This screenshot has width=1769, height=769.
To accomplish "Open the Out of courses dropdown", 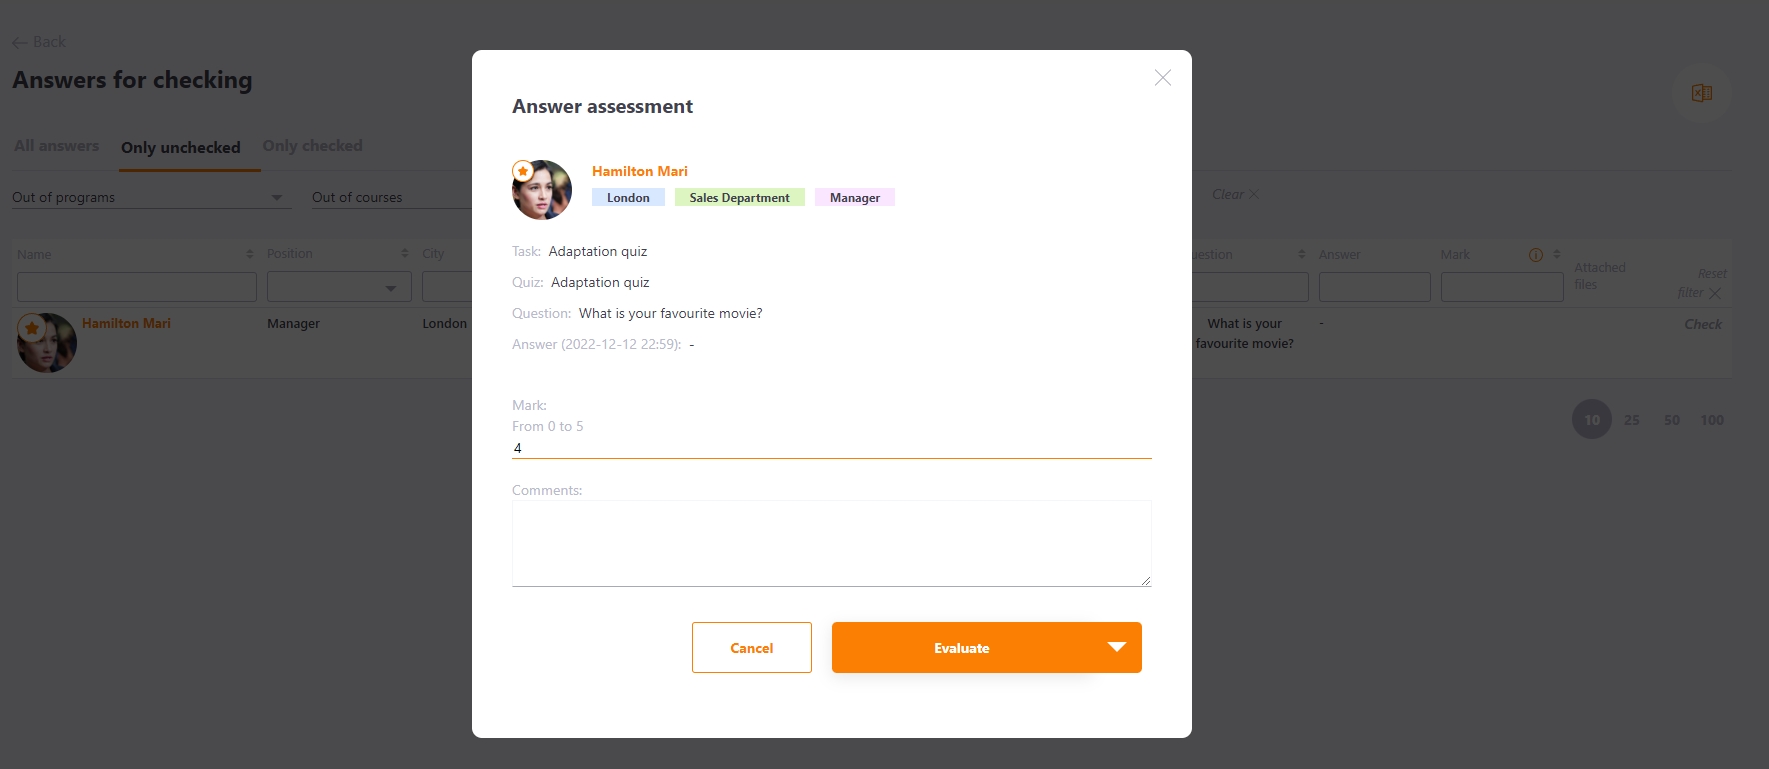I will pyautogui.click(x=391, y=198).
